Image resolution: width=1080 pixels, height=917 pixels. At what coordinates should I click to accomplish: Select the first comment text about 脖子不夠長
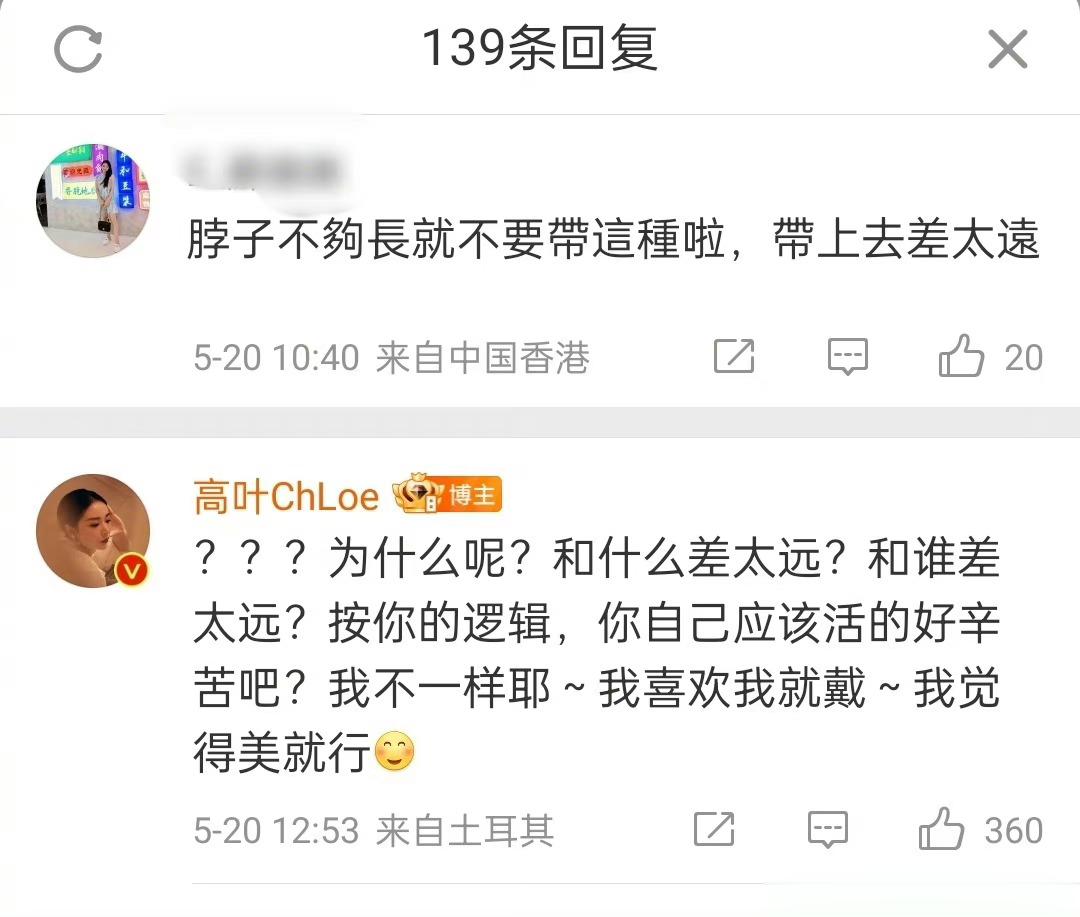coord(613,239)
